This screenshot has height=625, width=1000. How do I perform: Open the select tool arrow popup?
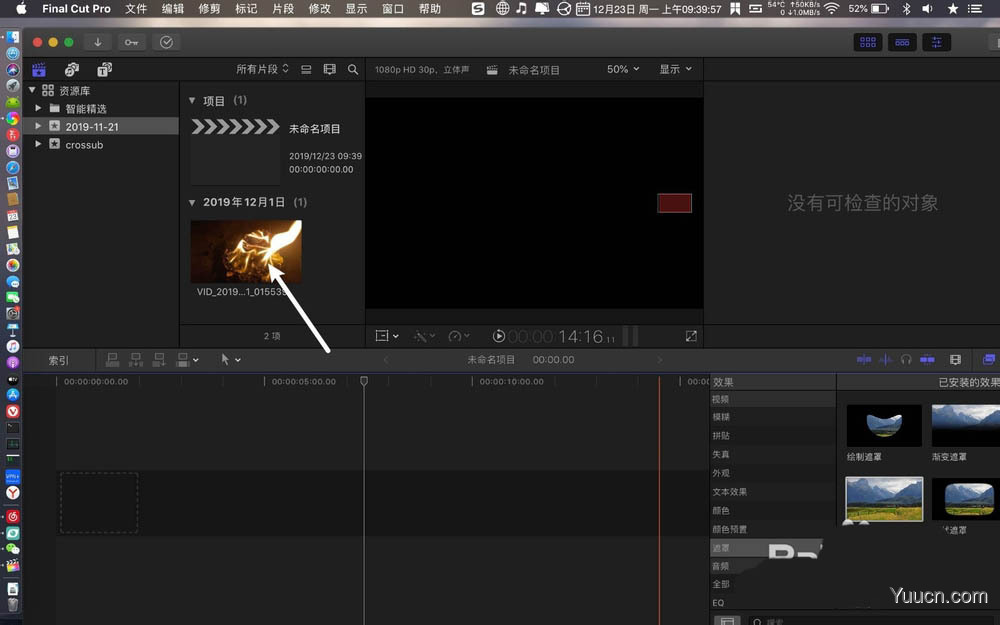tap(230, 360)
